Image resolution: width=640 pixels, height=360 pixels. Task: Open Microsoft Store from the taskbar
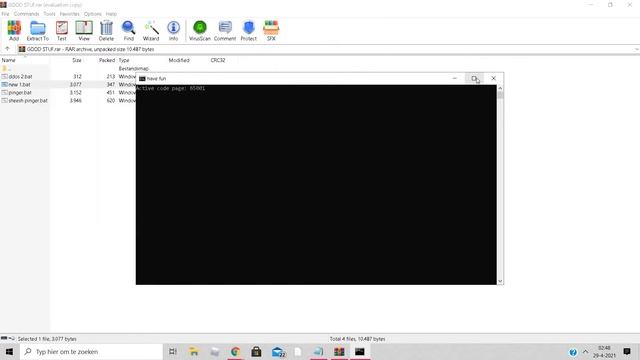click(256, 352)
